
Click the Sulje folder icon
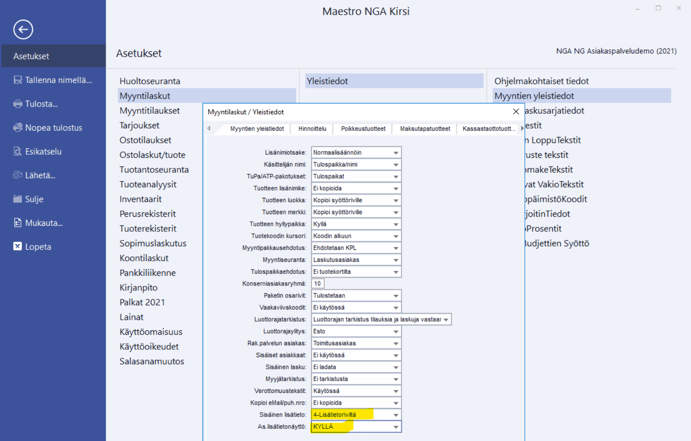click(x=18, y=199)
